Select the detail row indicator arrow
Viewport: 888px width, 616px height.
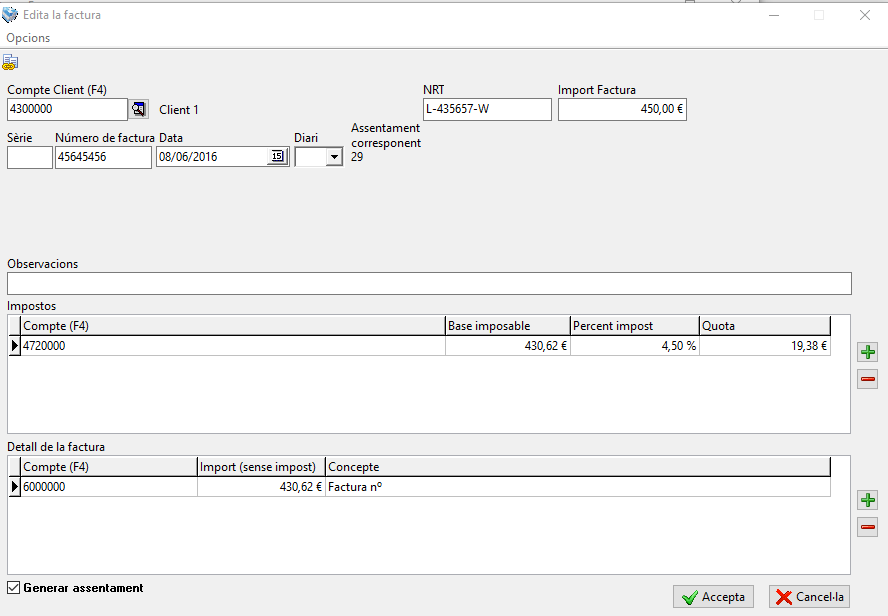pos(15,487)
